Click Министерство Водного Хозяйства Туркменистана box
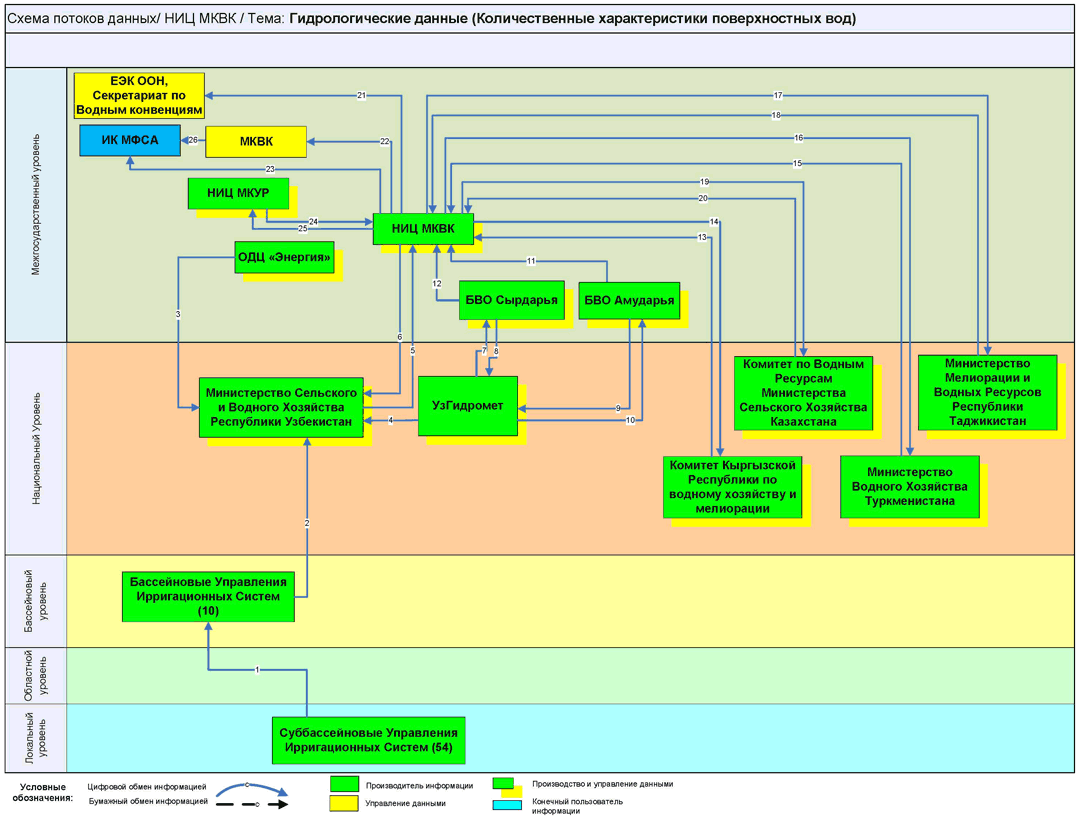Viewport: 1079px width, 819px height. pos(909,486)
